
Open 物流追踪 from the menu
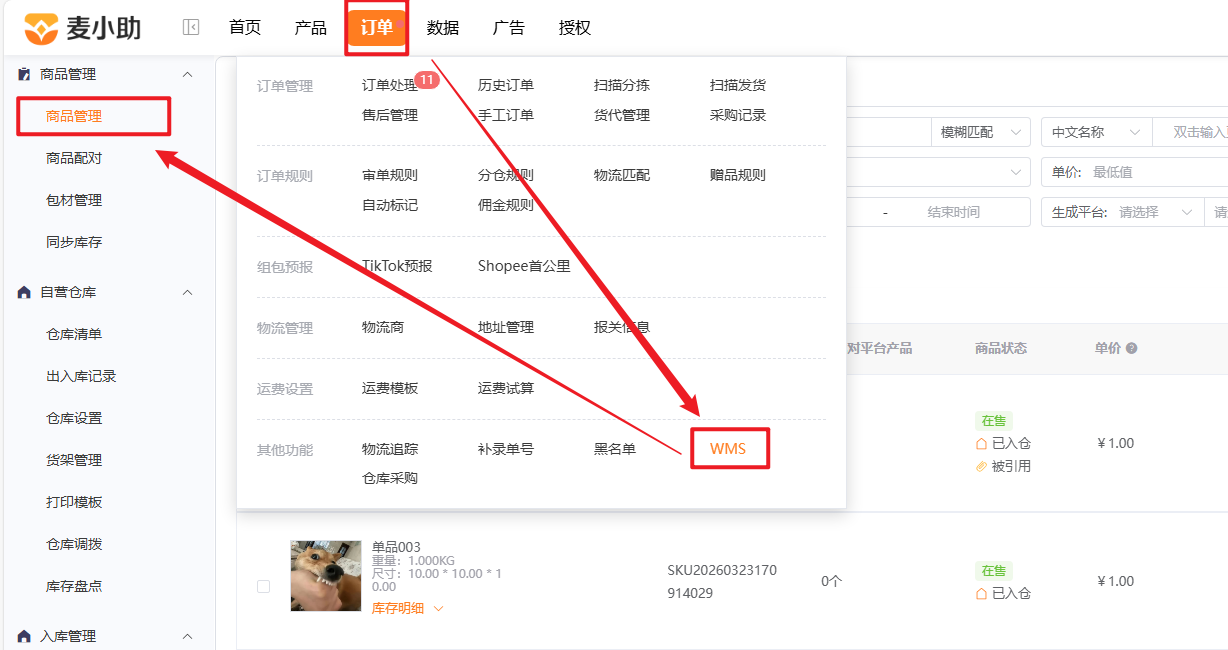390,450
